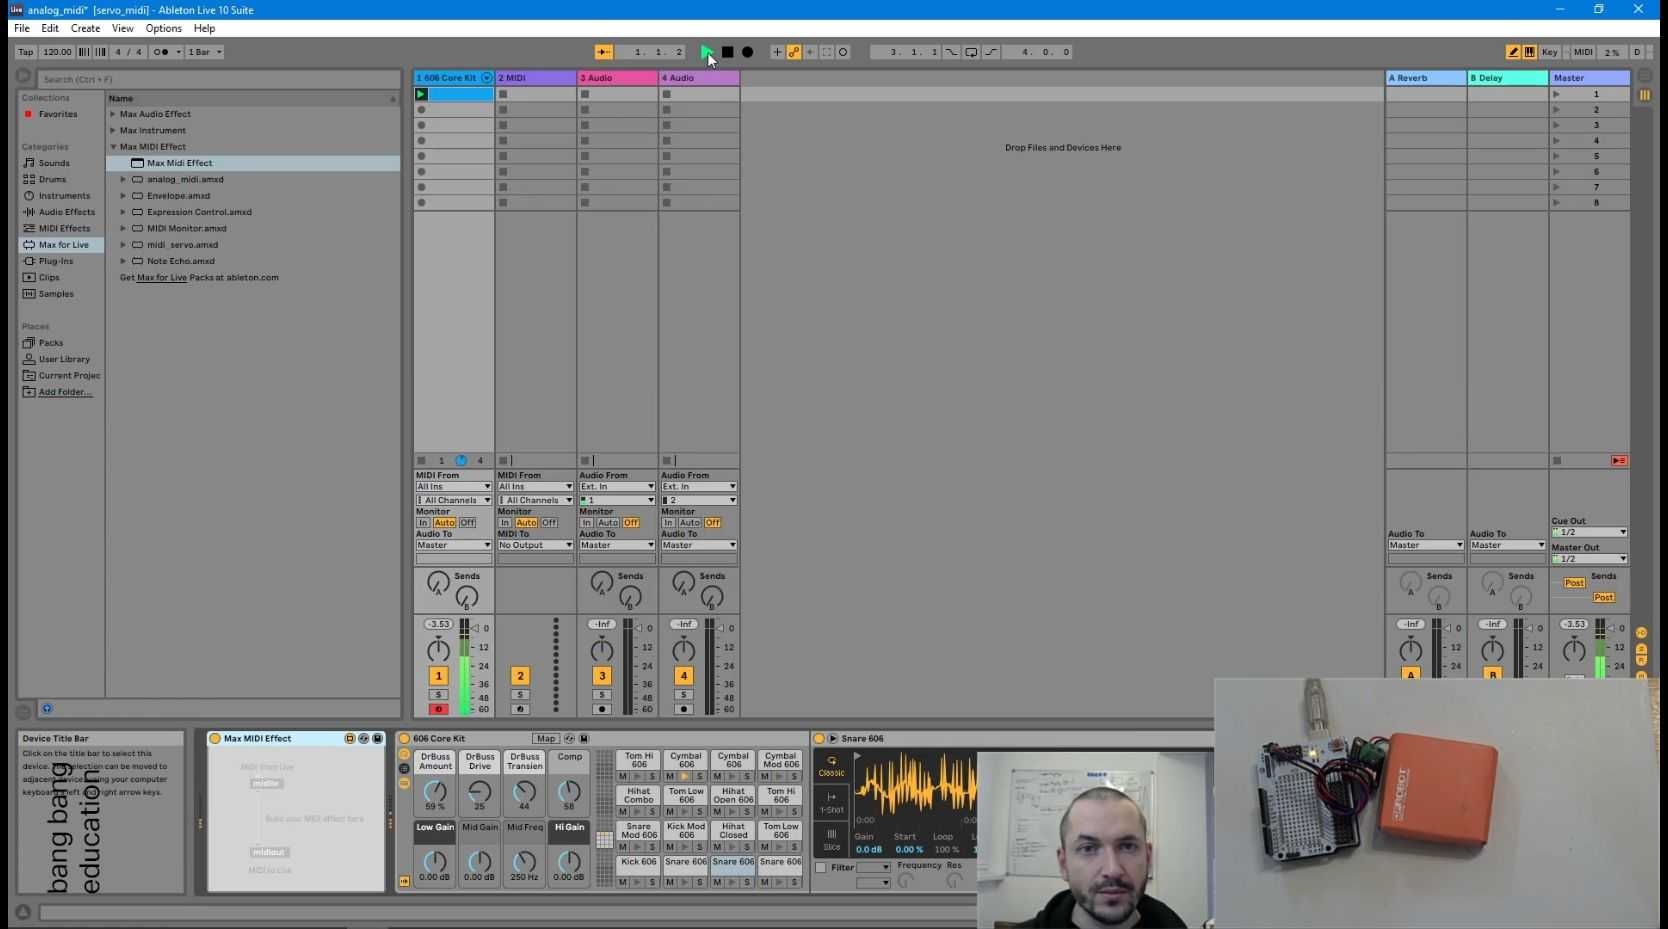This screenshot has width=1668, height=929.
Task: Toggle the Follow button in transport bar
Action: point(603,52)
